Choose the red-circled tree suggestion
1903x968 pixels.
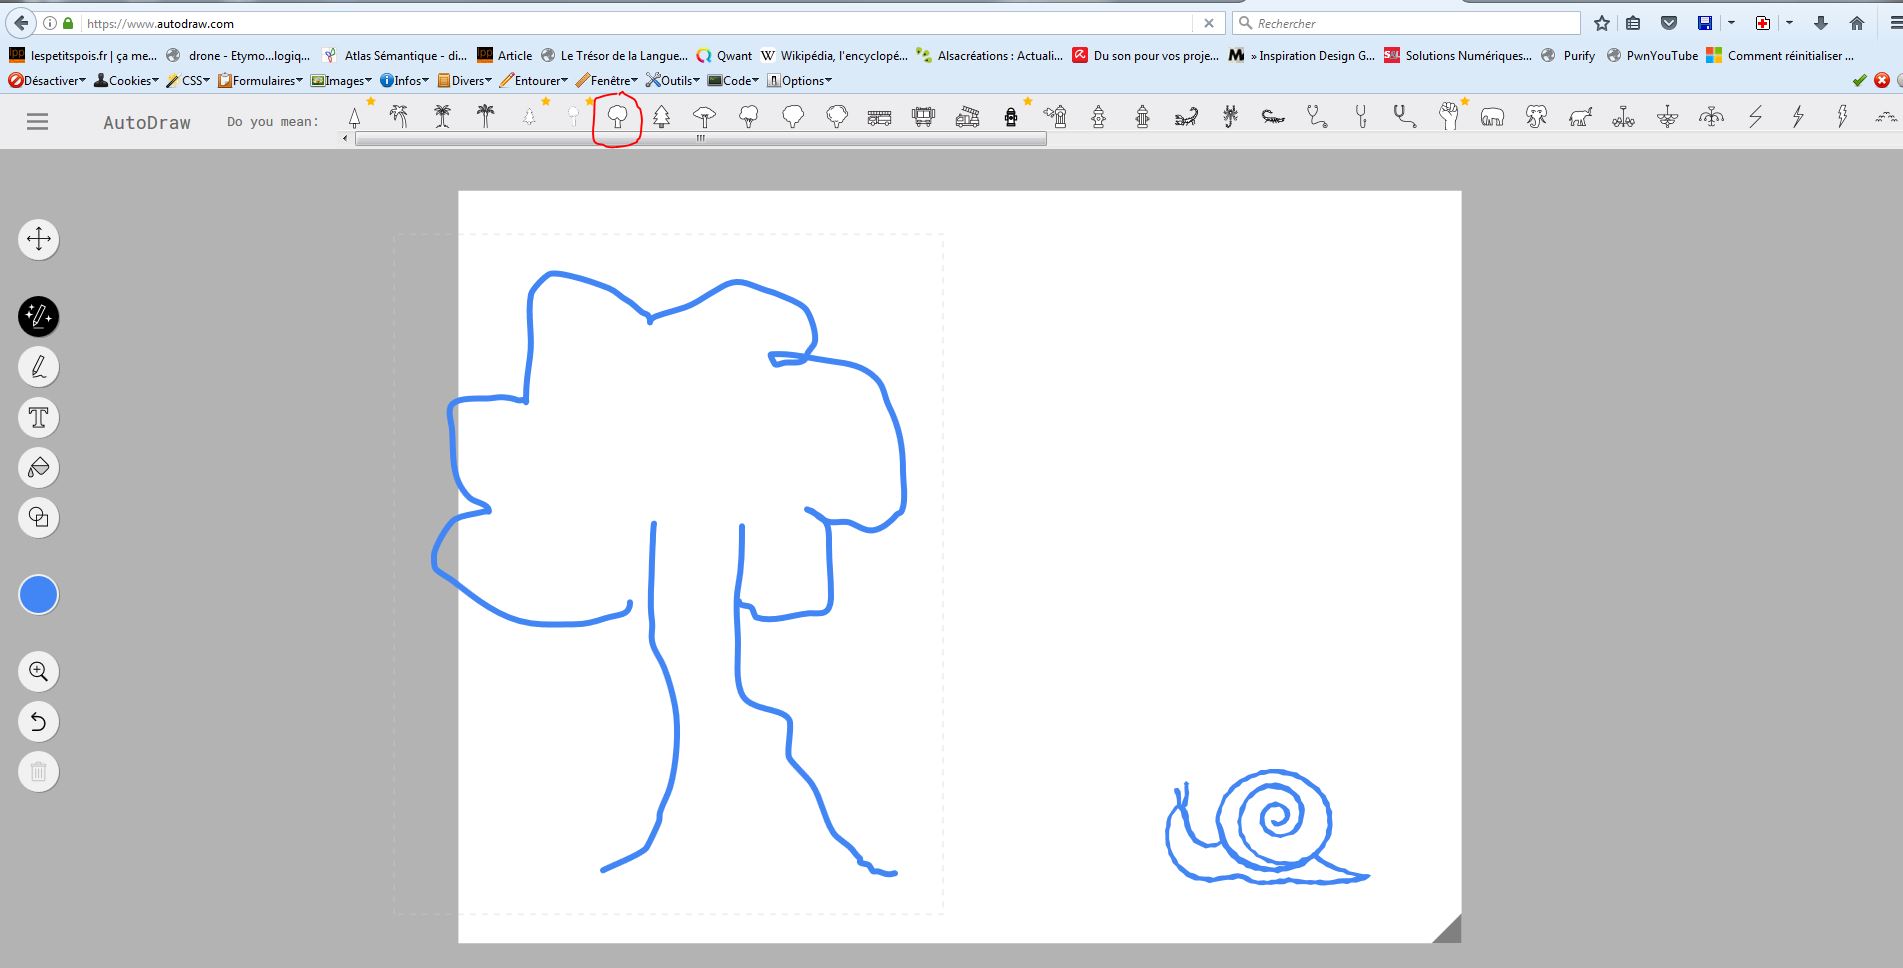tap(617, 118)
